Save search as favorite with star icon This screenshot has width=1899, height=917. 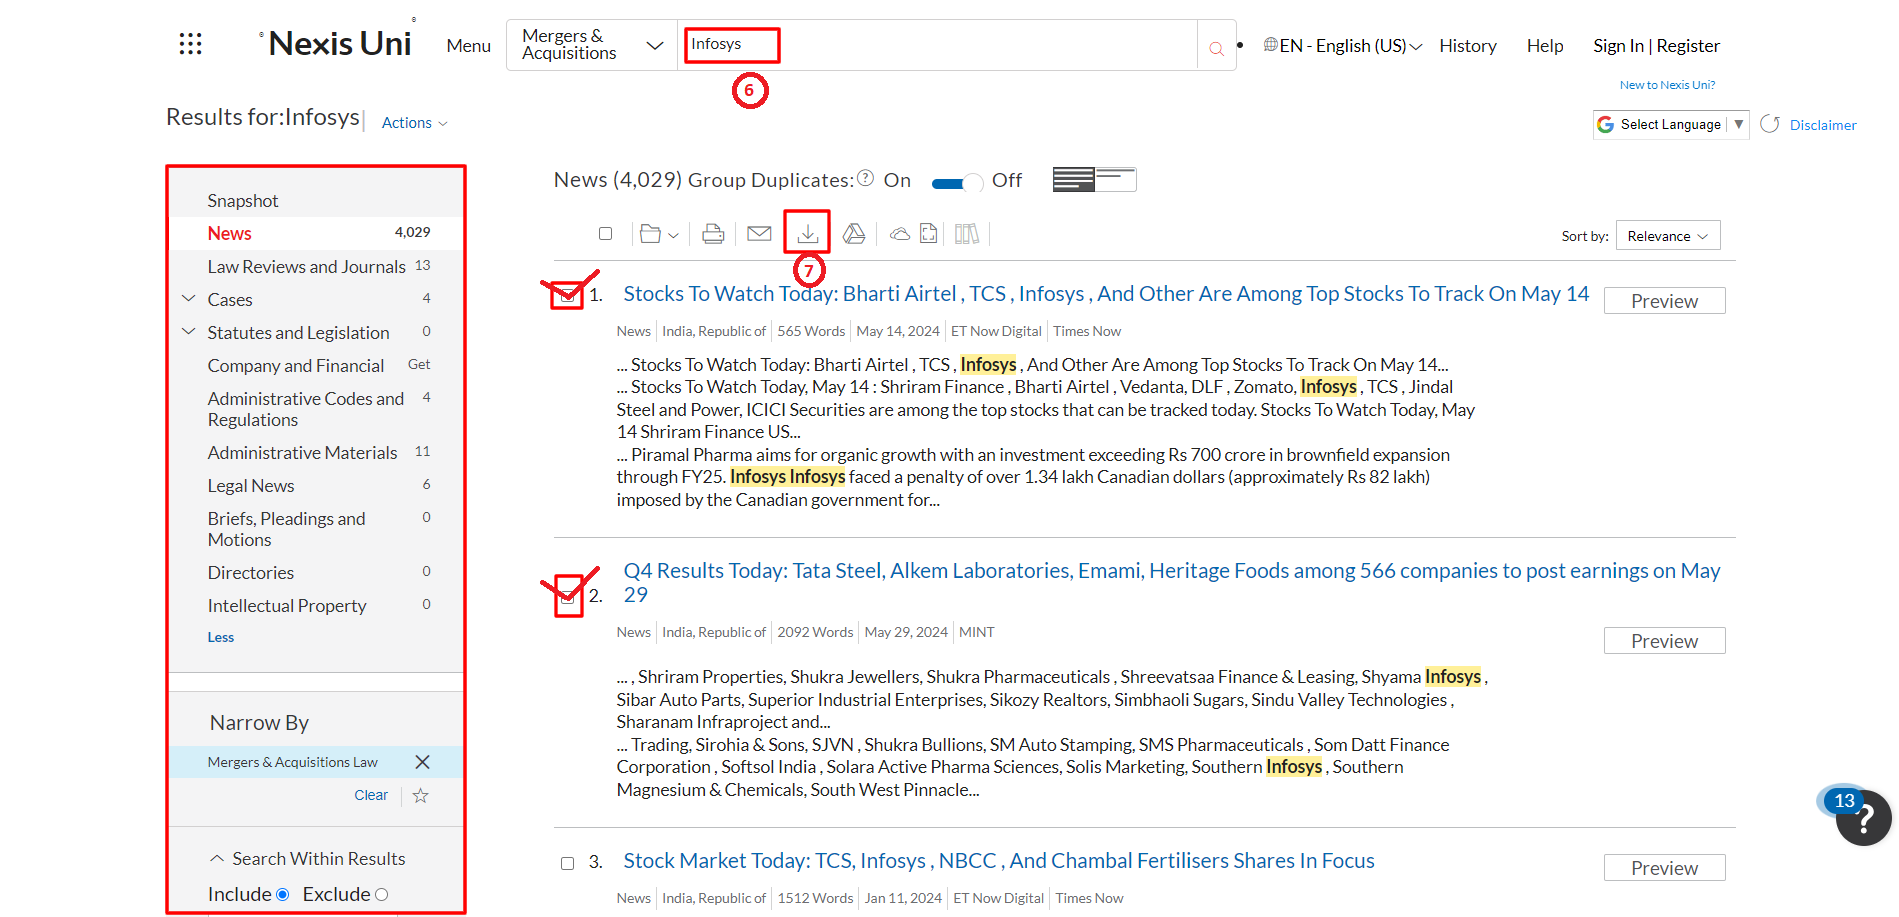pos(421,796)
